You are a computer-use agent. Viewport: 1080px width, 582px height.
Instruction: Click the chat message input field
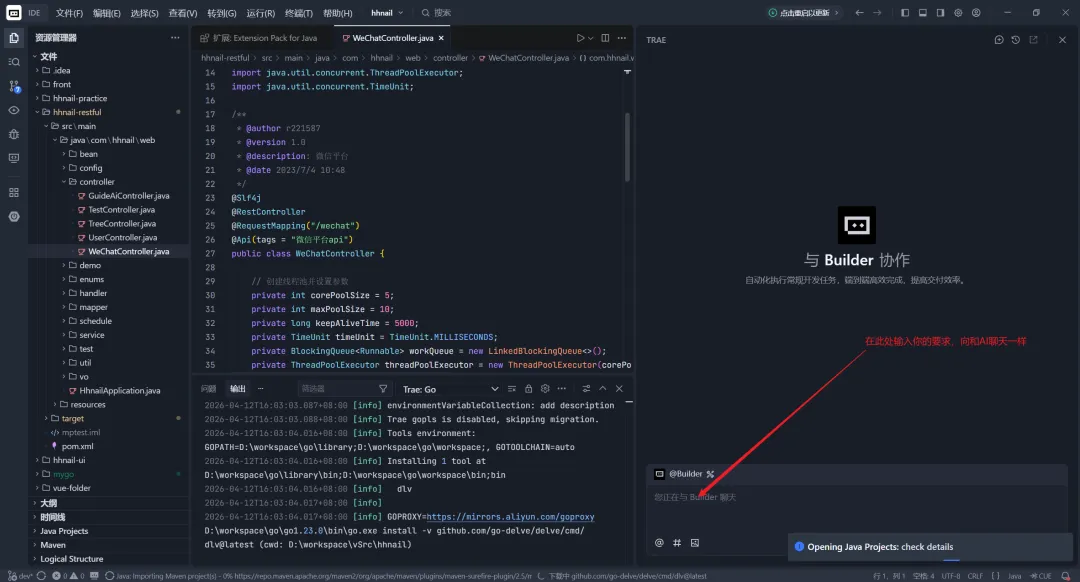point(857,508)
